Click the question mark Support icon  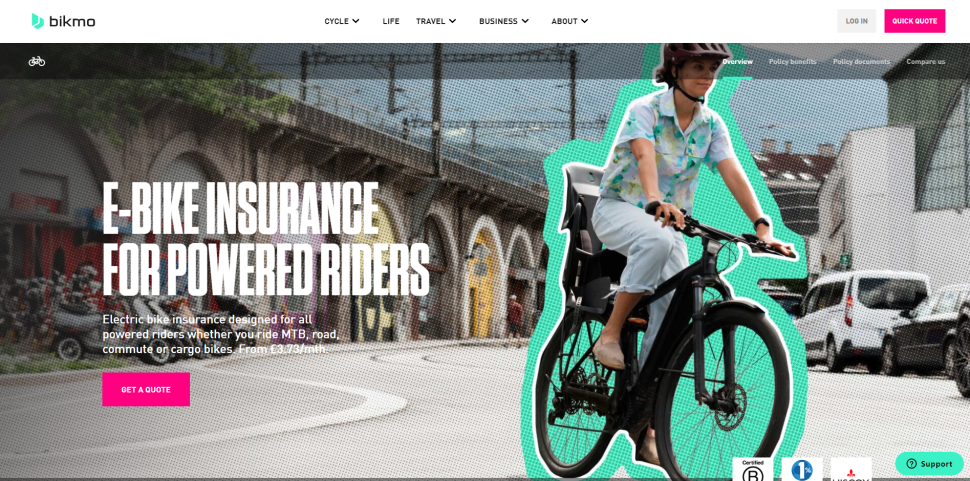pos(911,464)
